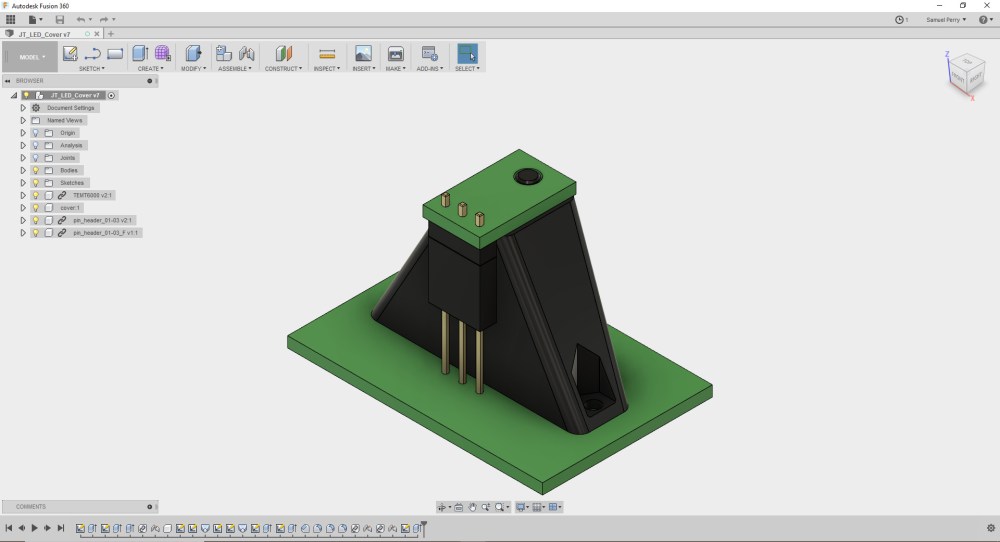Select the Extrude tool in Create
Screen dimensions: 1000x542
pos(140,54)
